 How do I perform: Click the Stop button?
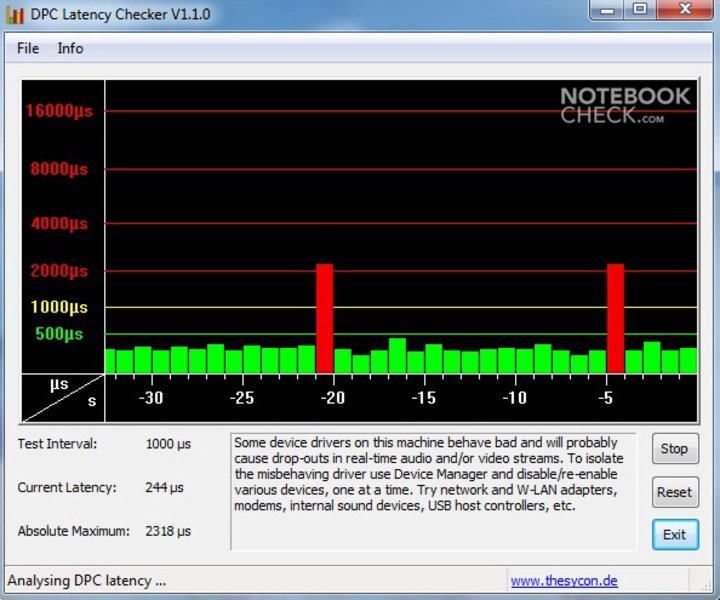pos(675,449)
